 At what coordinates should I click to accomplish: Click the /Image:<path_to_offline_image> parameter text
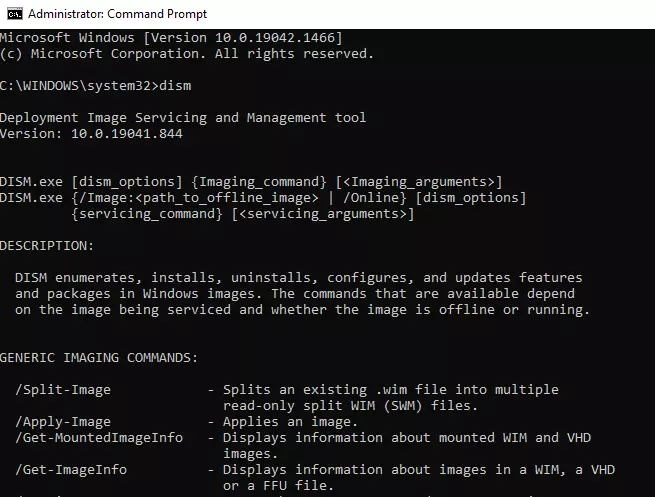pos(199,198)
